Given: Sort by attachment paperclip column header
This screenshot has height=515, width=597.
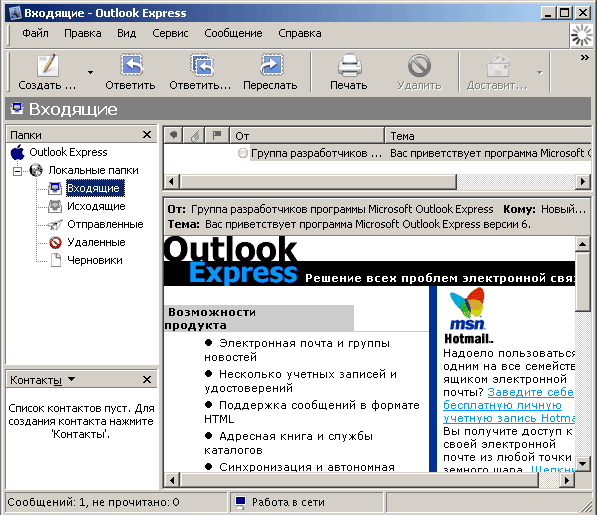Looking at the screenshot, I should pos(195,136).
